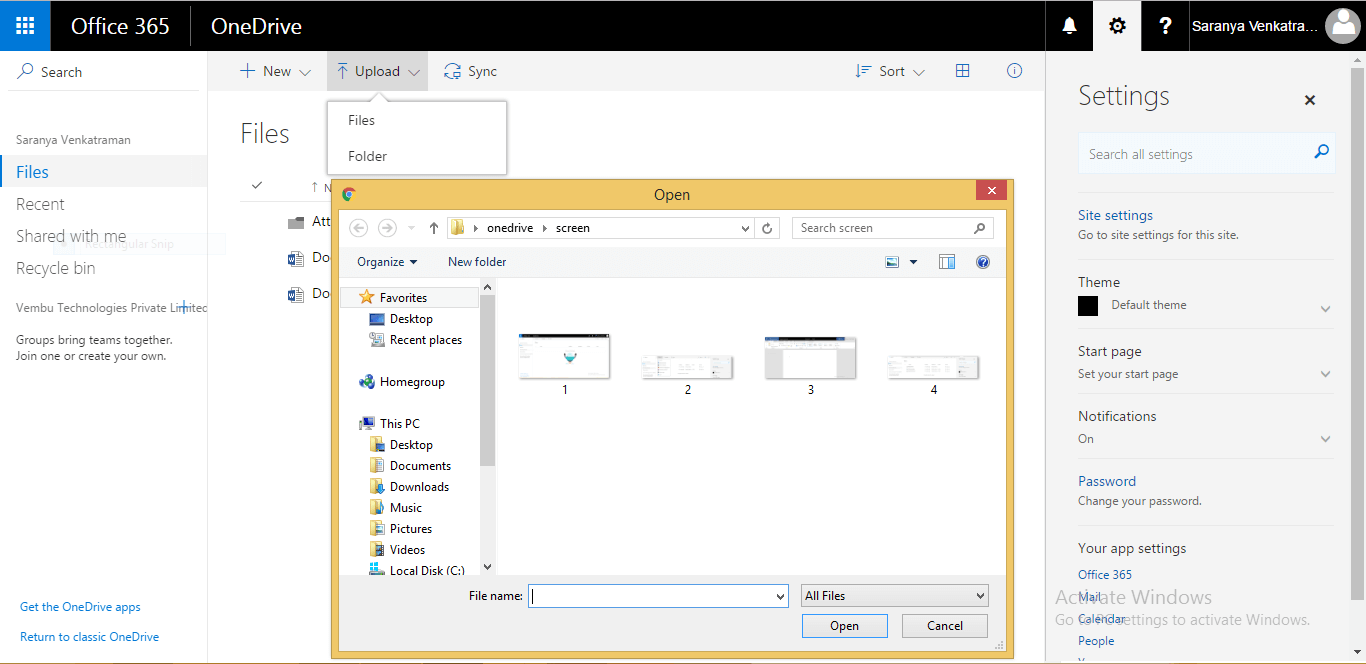
Task: Click the Sync toolbar button
Action: click(470, 71)
